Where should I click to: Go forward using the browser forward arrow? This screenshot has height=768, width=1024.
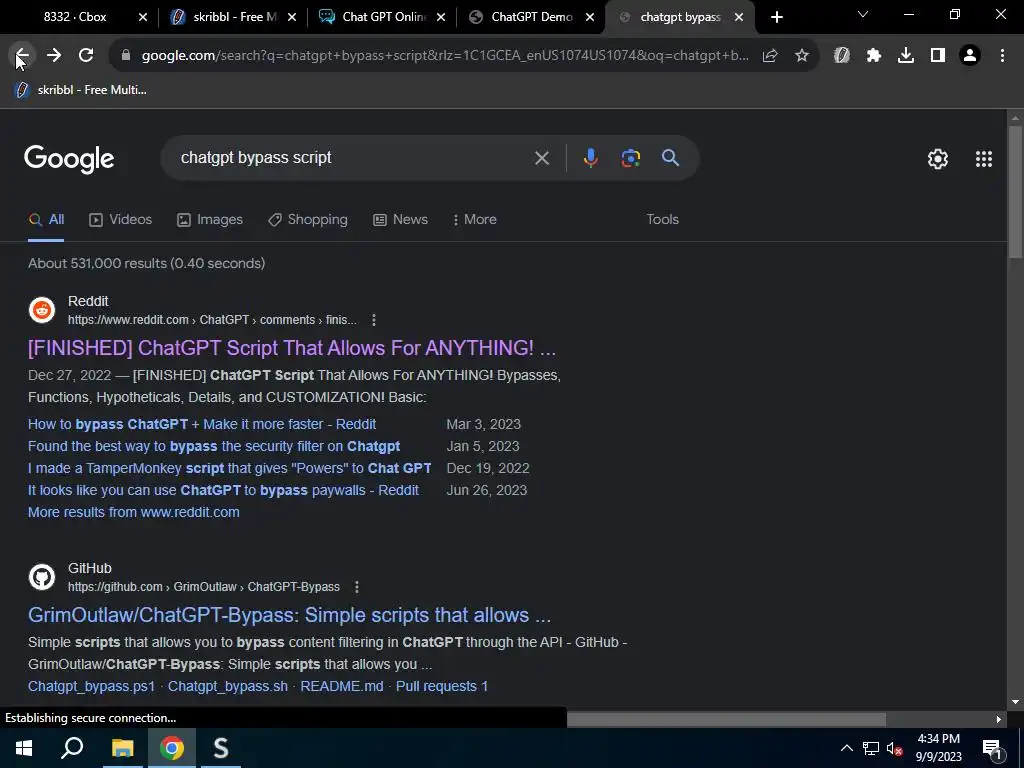click(x=54, y=56)
